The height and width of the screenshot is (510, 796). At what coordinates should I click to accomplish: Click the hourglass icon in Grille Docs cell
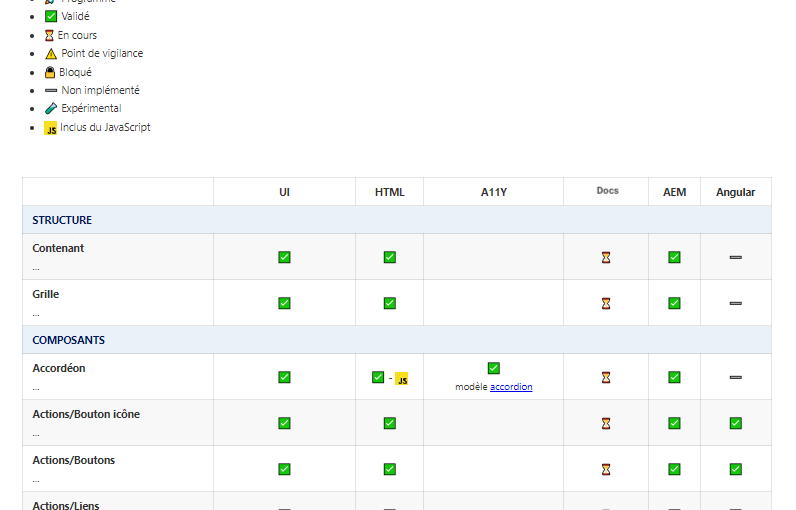click(x=606, y=303)
